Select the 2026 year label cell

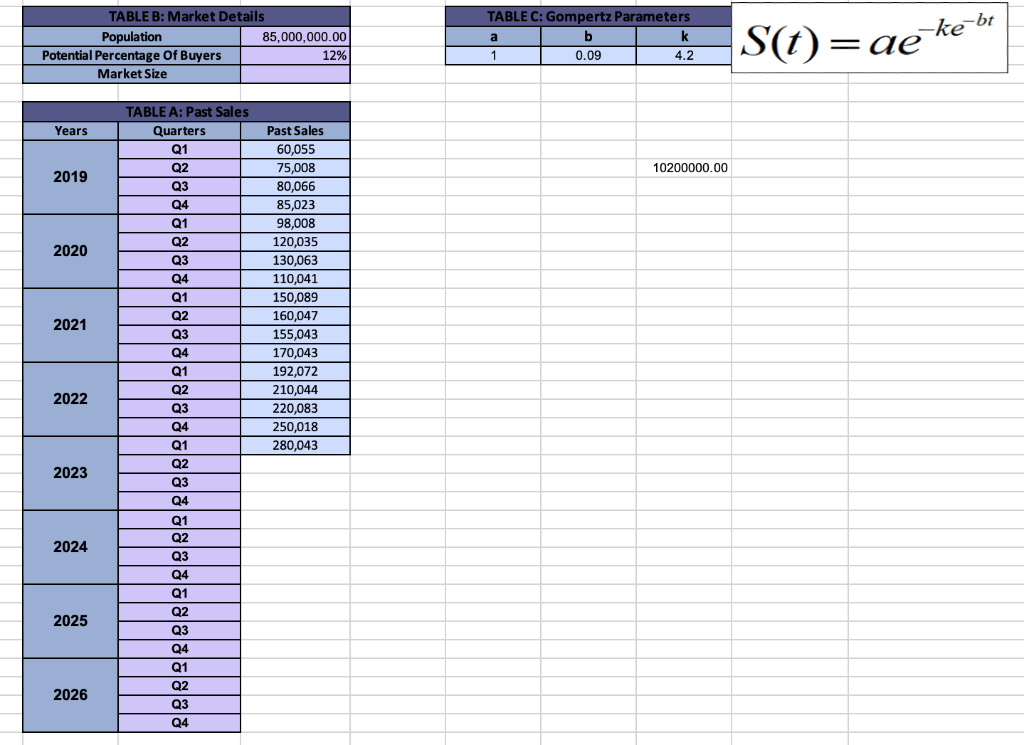[69, 695]
